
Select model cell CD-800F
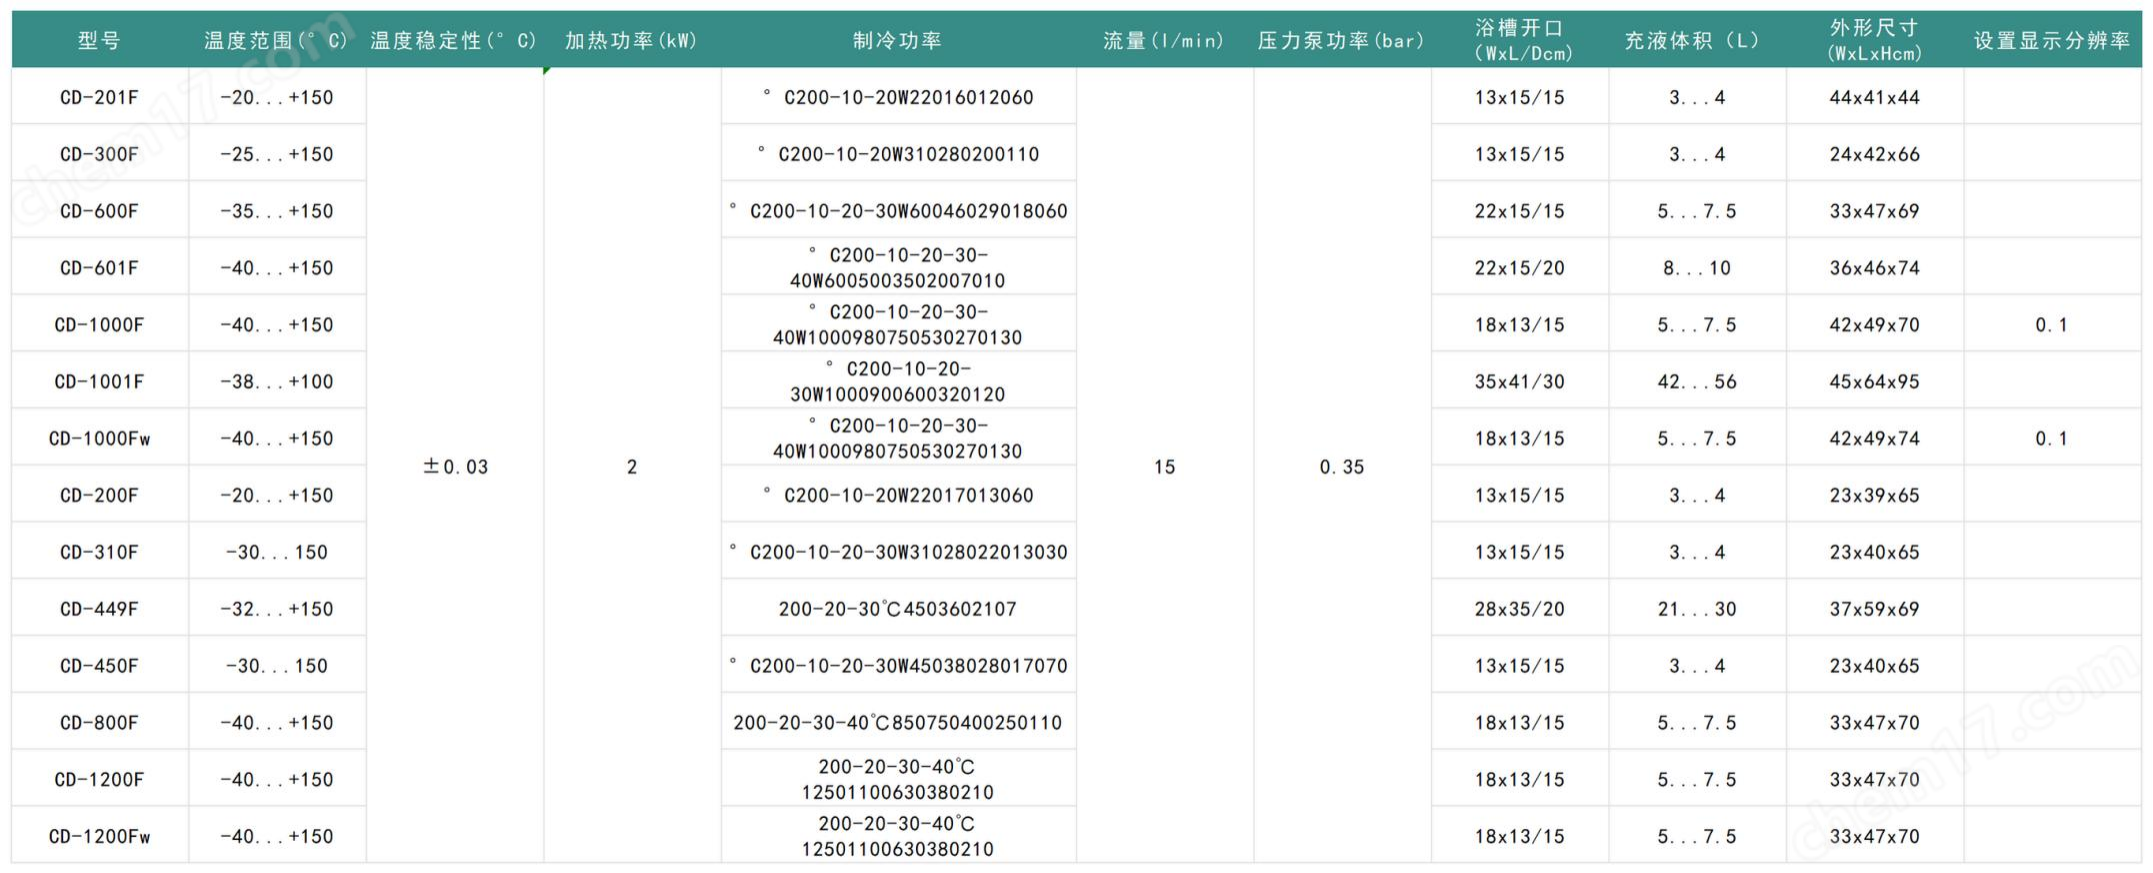[99, 723]
